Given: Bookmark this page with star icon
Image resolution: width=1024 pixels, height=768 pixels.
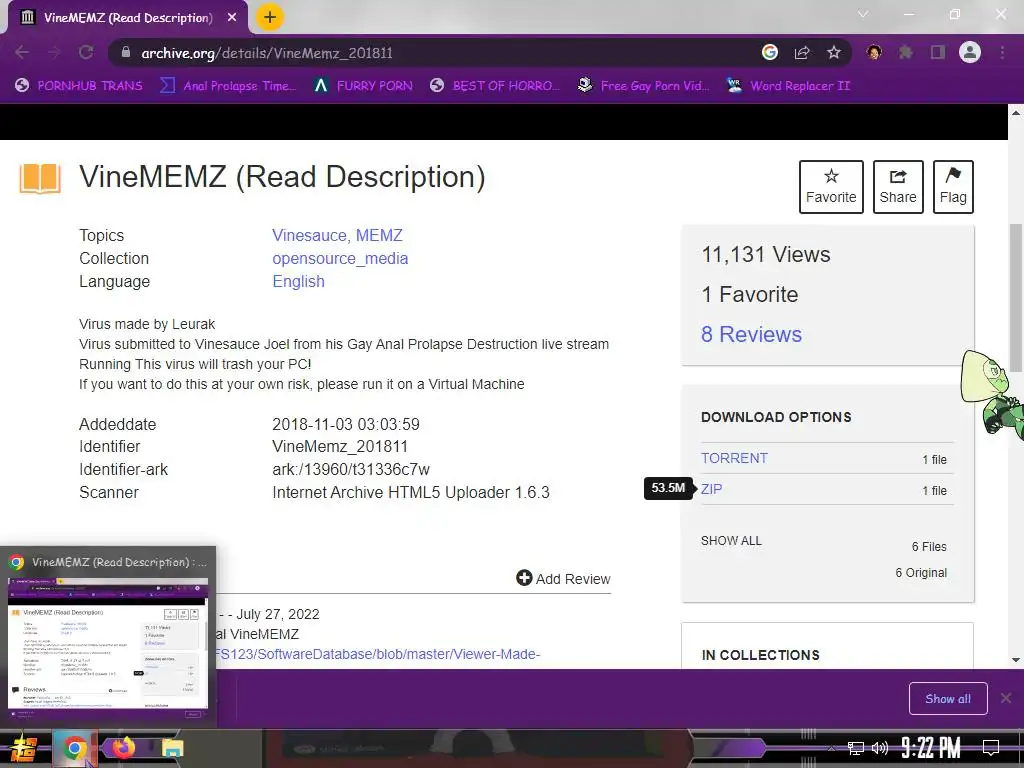Looking at the screenshot, I should click(x=834, y=52).
